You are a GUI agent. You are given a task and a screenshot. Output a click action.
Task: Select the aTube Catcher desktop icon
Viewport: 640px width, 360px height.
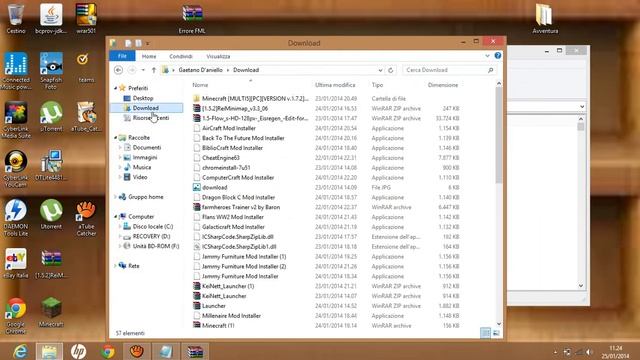coord(86,218)
